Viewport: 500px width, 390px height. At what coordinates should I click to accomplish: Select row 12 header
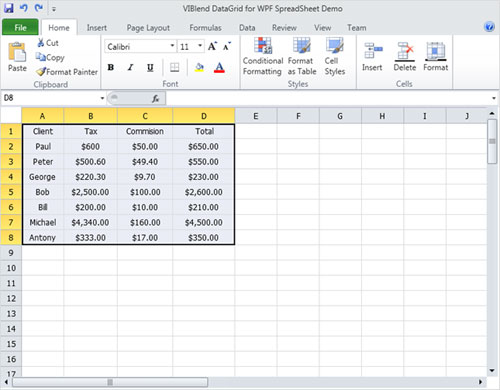[11, 298]
